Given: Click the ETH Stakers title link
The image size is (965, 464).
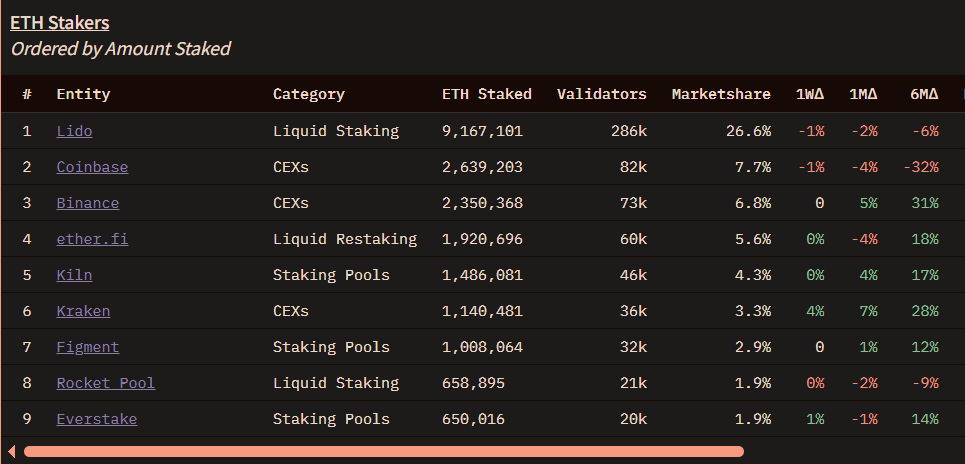Looking at the screenshot, I should pos(60,23).
